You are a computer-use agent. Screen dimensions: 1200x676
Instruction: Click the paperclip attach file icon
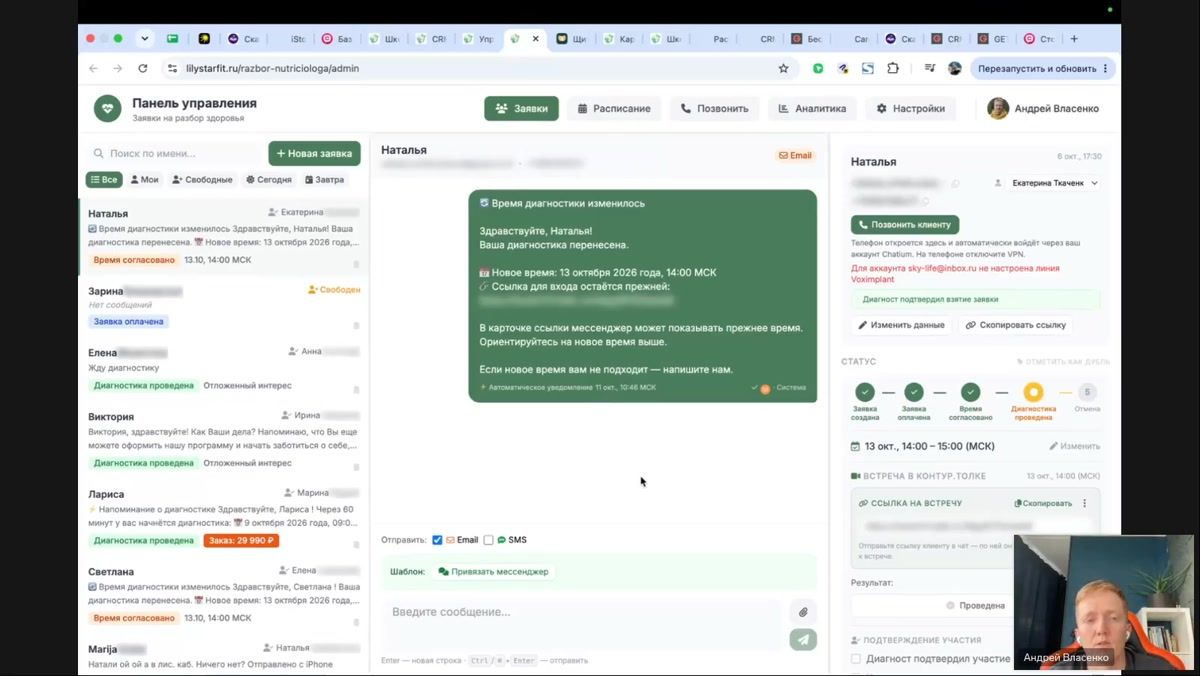pyautogui.click(x=802, y=612)
